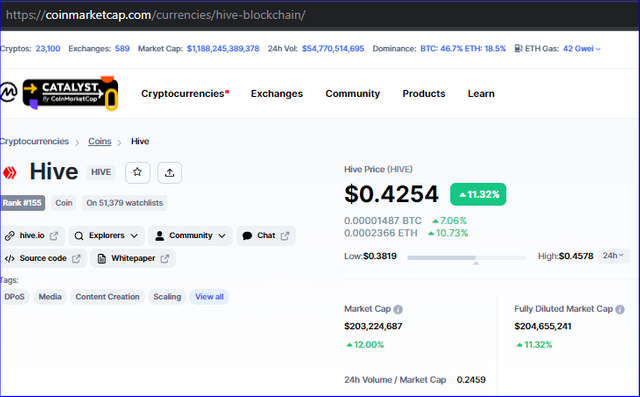Click the person icon on Community button
The width and height of the screenshot is (640, 397).
pos(160,236)
